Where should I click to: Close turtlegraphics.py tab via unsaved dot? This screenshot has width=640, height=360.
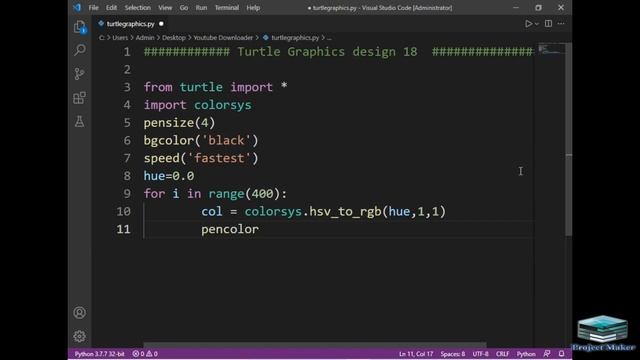pos(161,24)
